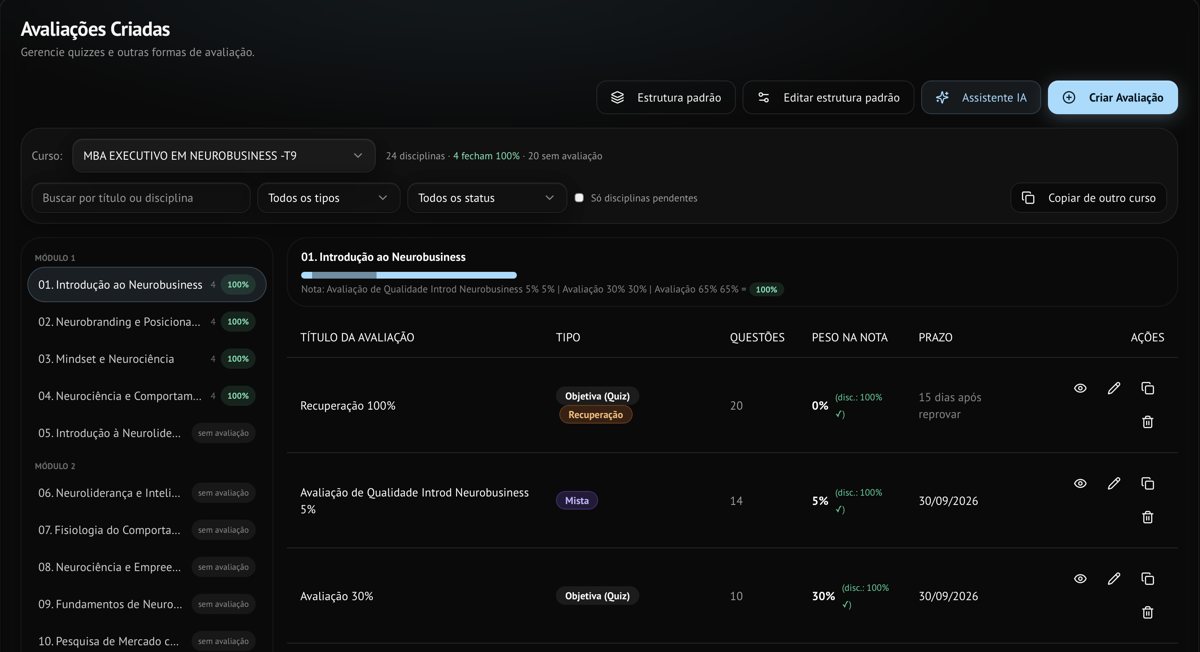The width and height of the screenshot is (1200, 652).
Task: Click Editar estrutura padrão button
Action: [x=828, y=98]
